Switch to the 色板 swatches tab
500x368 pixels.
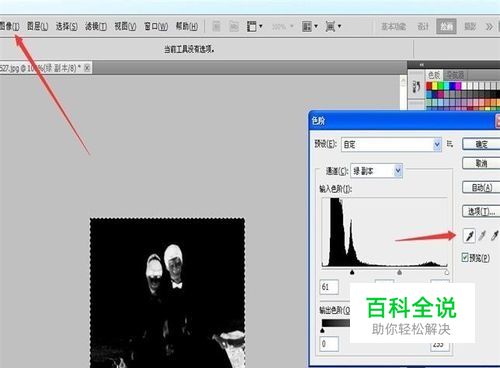point(434,75)
